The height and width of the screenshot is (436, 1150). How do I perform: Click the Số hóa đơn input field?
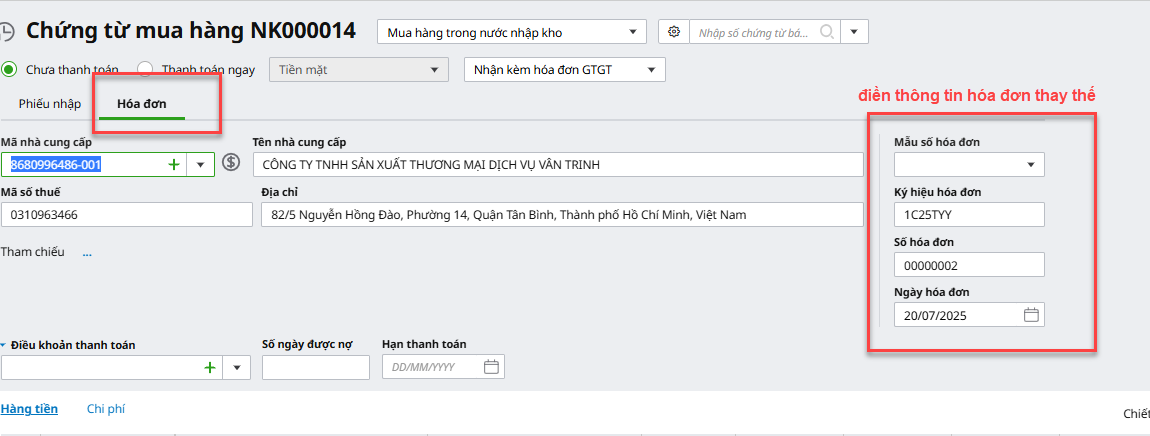coord(969,265)
